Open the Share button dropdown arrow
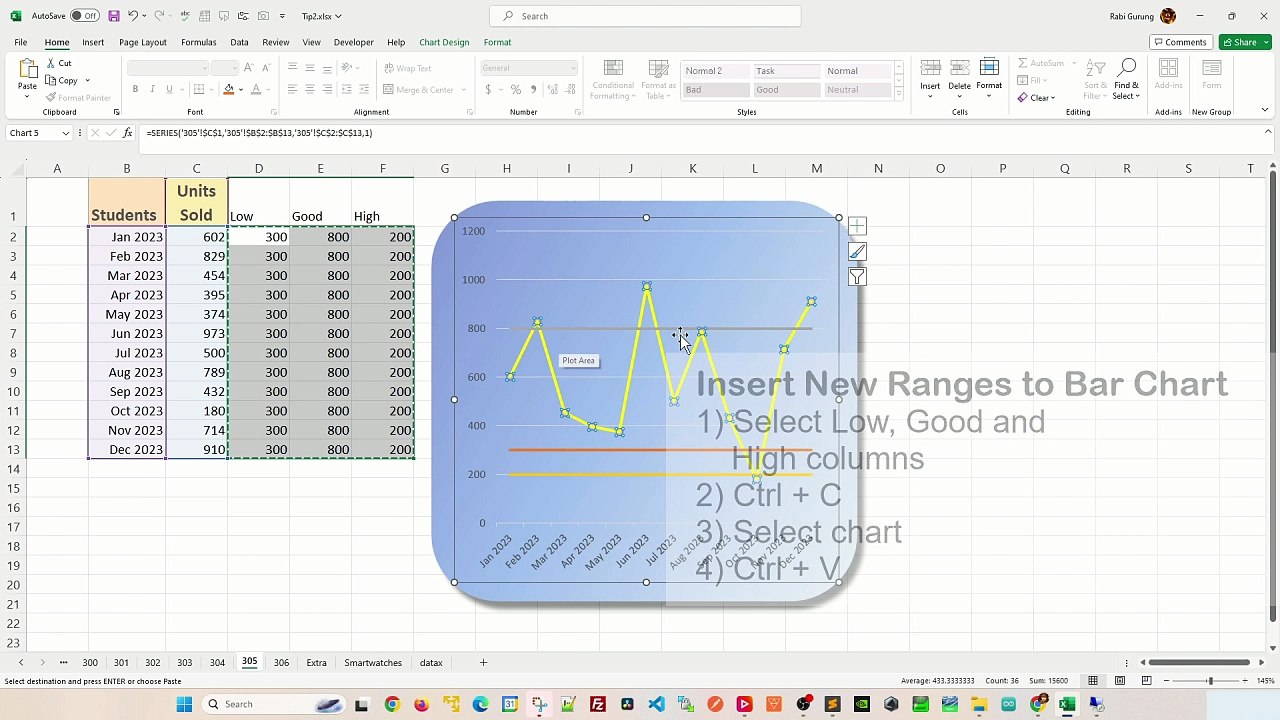1280x720 pixels. click(x=1265, y=42)
